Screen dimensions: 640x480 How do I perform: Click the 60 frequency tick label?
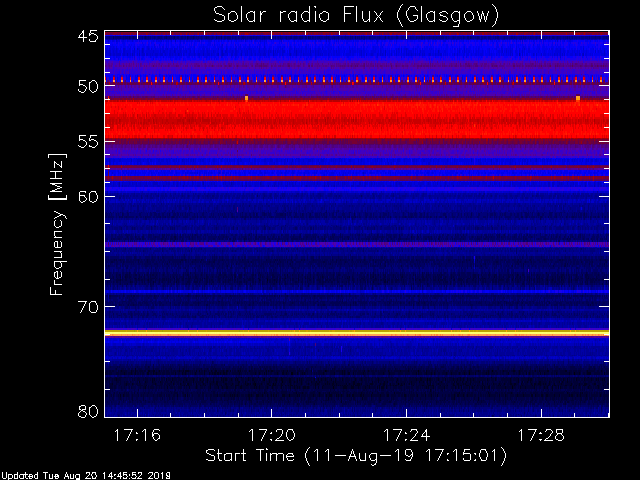88,197
